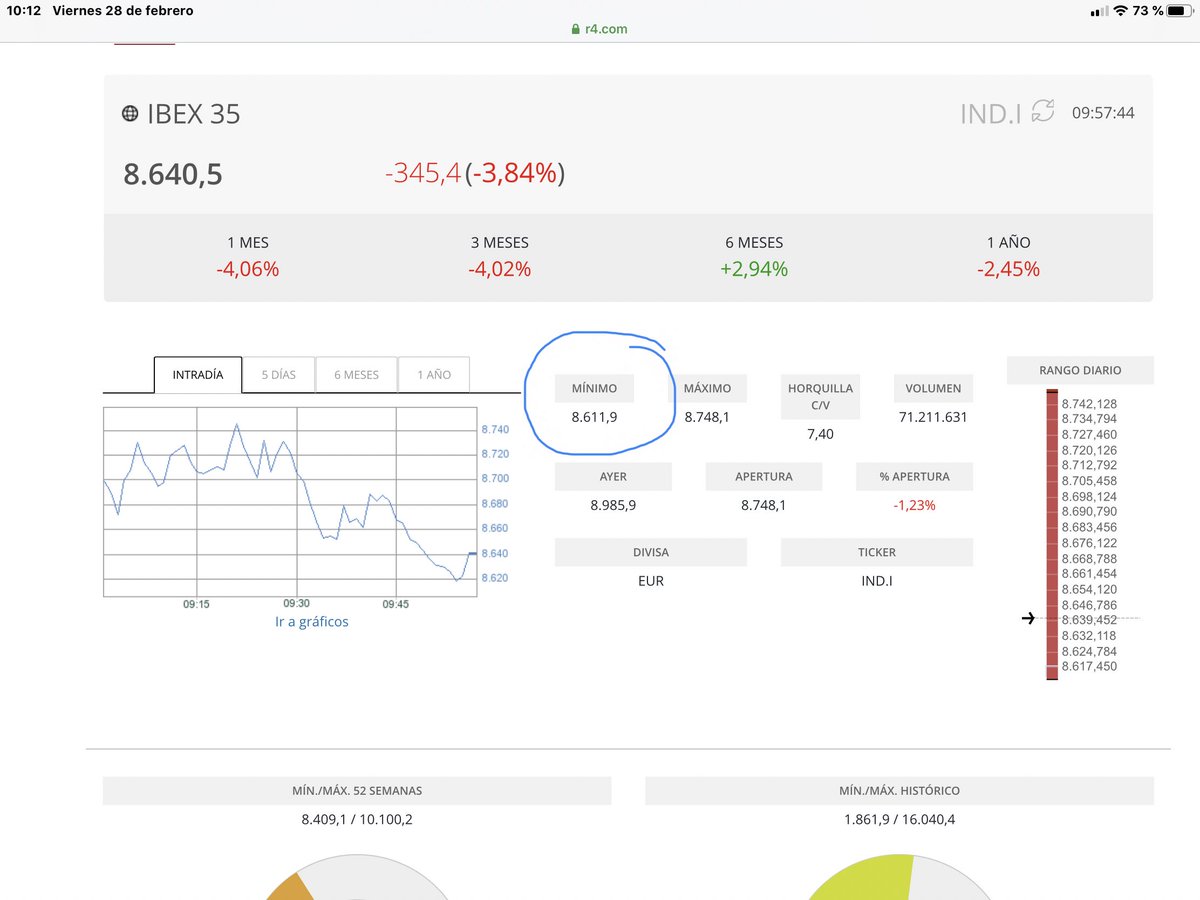Tap the green padlock icon in address bar
1200x900 pixels.
point(576,30)
